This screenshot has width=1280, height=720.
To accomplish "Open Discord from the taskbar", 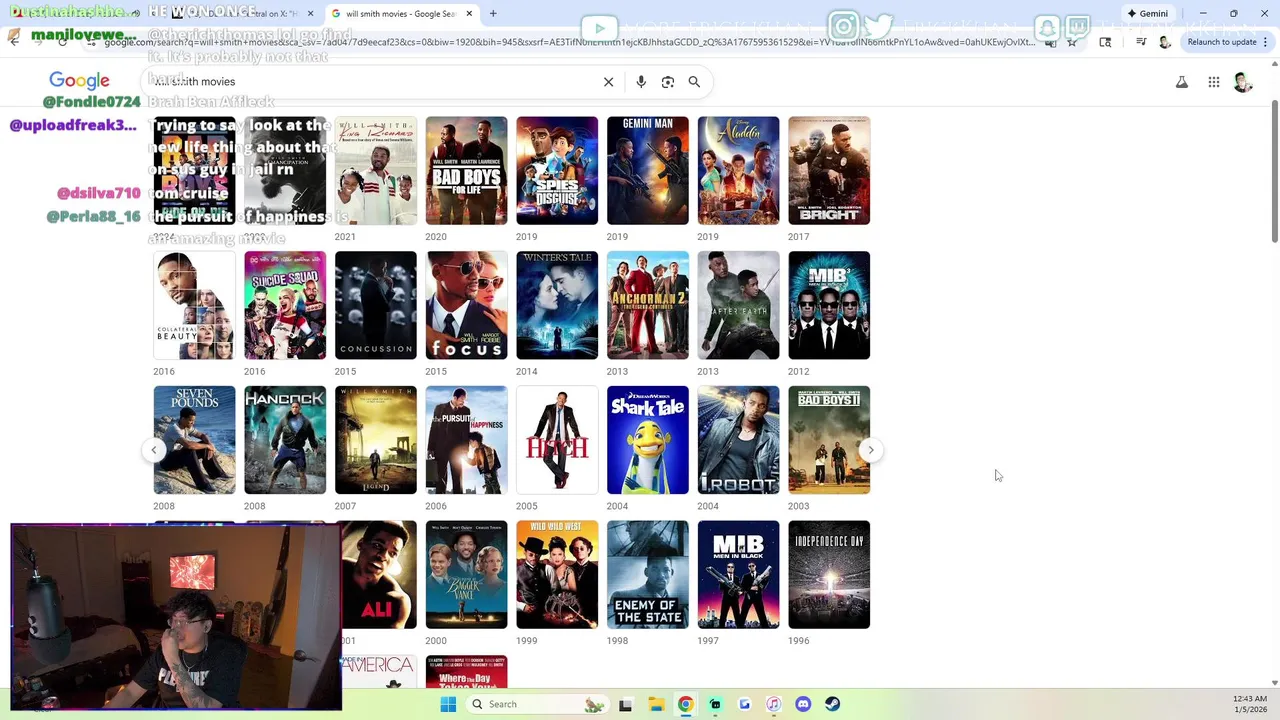I will coord(803,704).
